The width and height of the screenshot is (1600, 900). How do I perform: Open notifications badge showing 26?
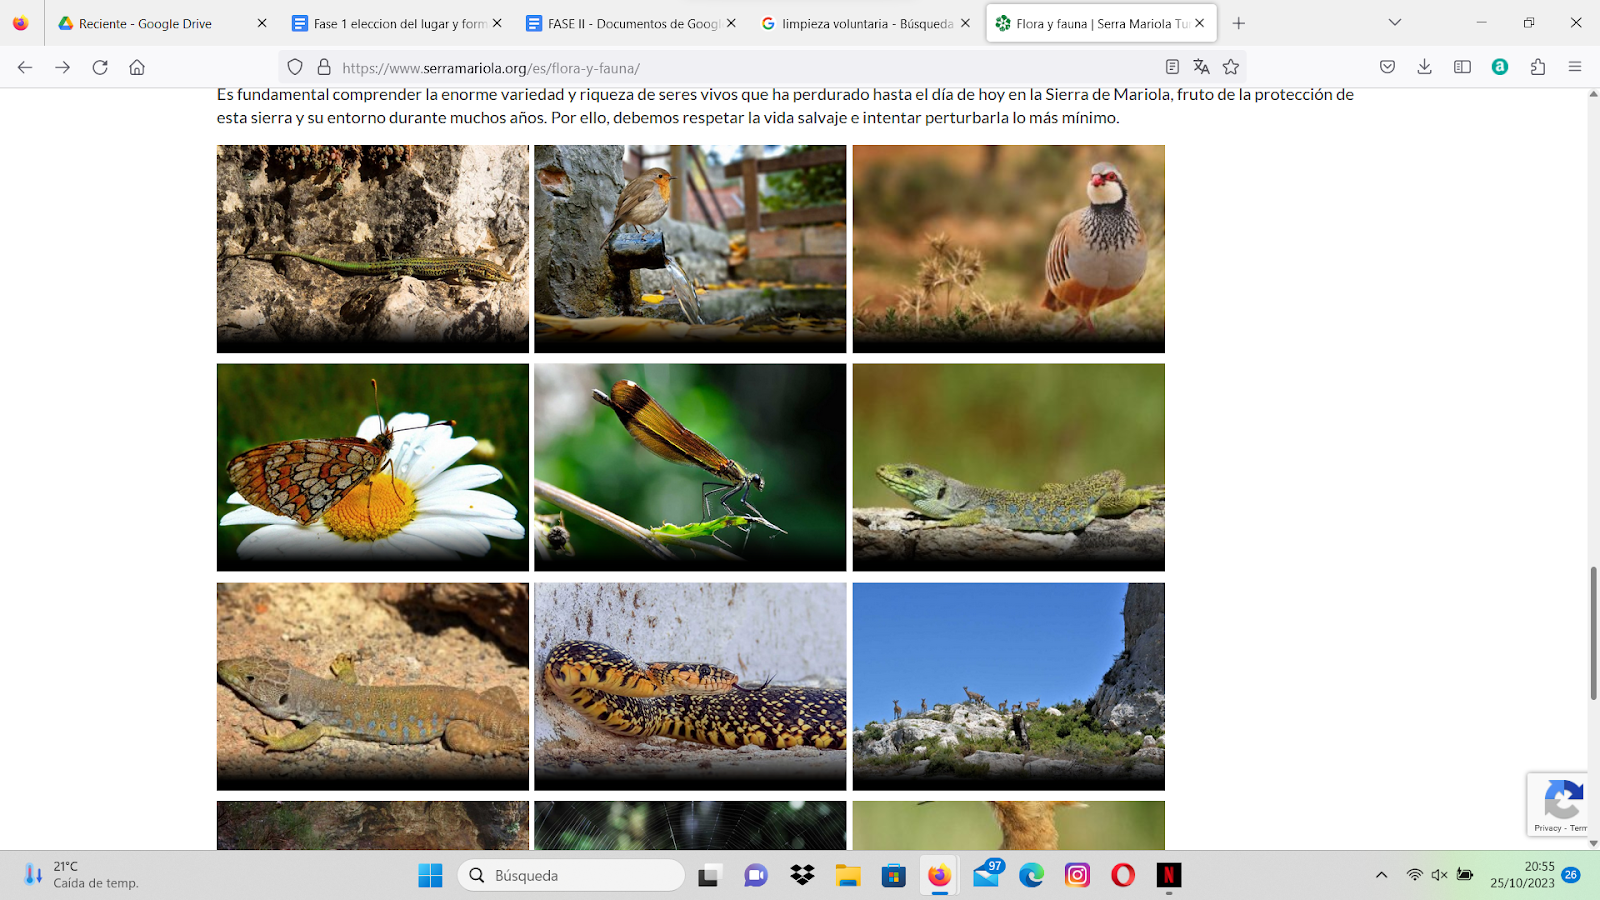[1571, 875]
